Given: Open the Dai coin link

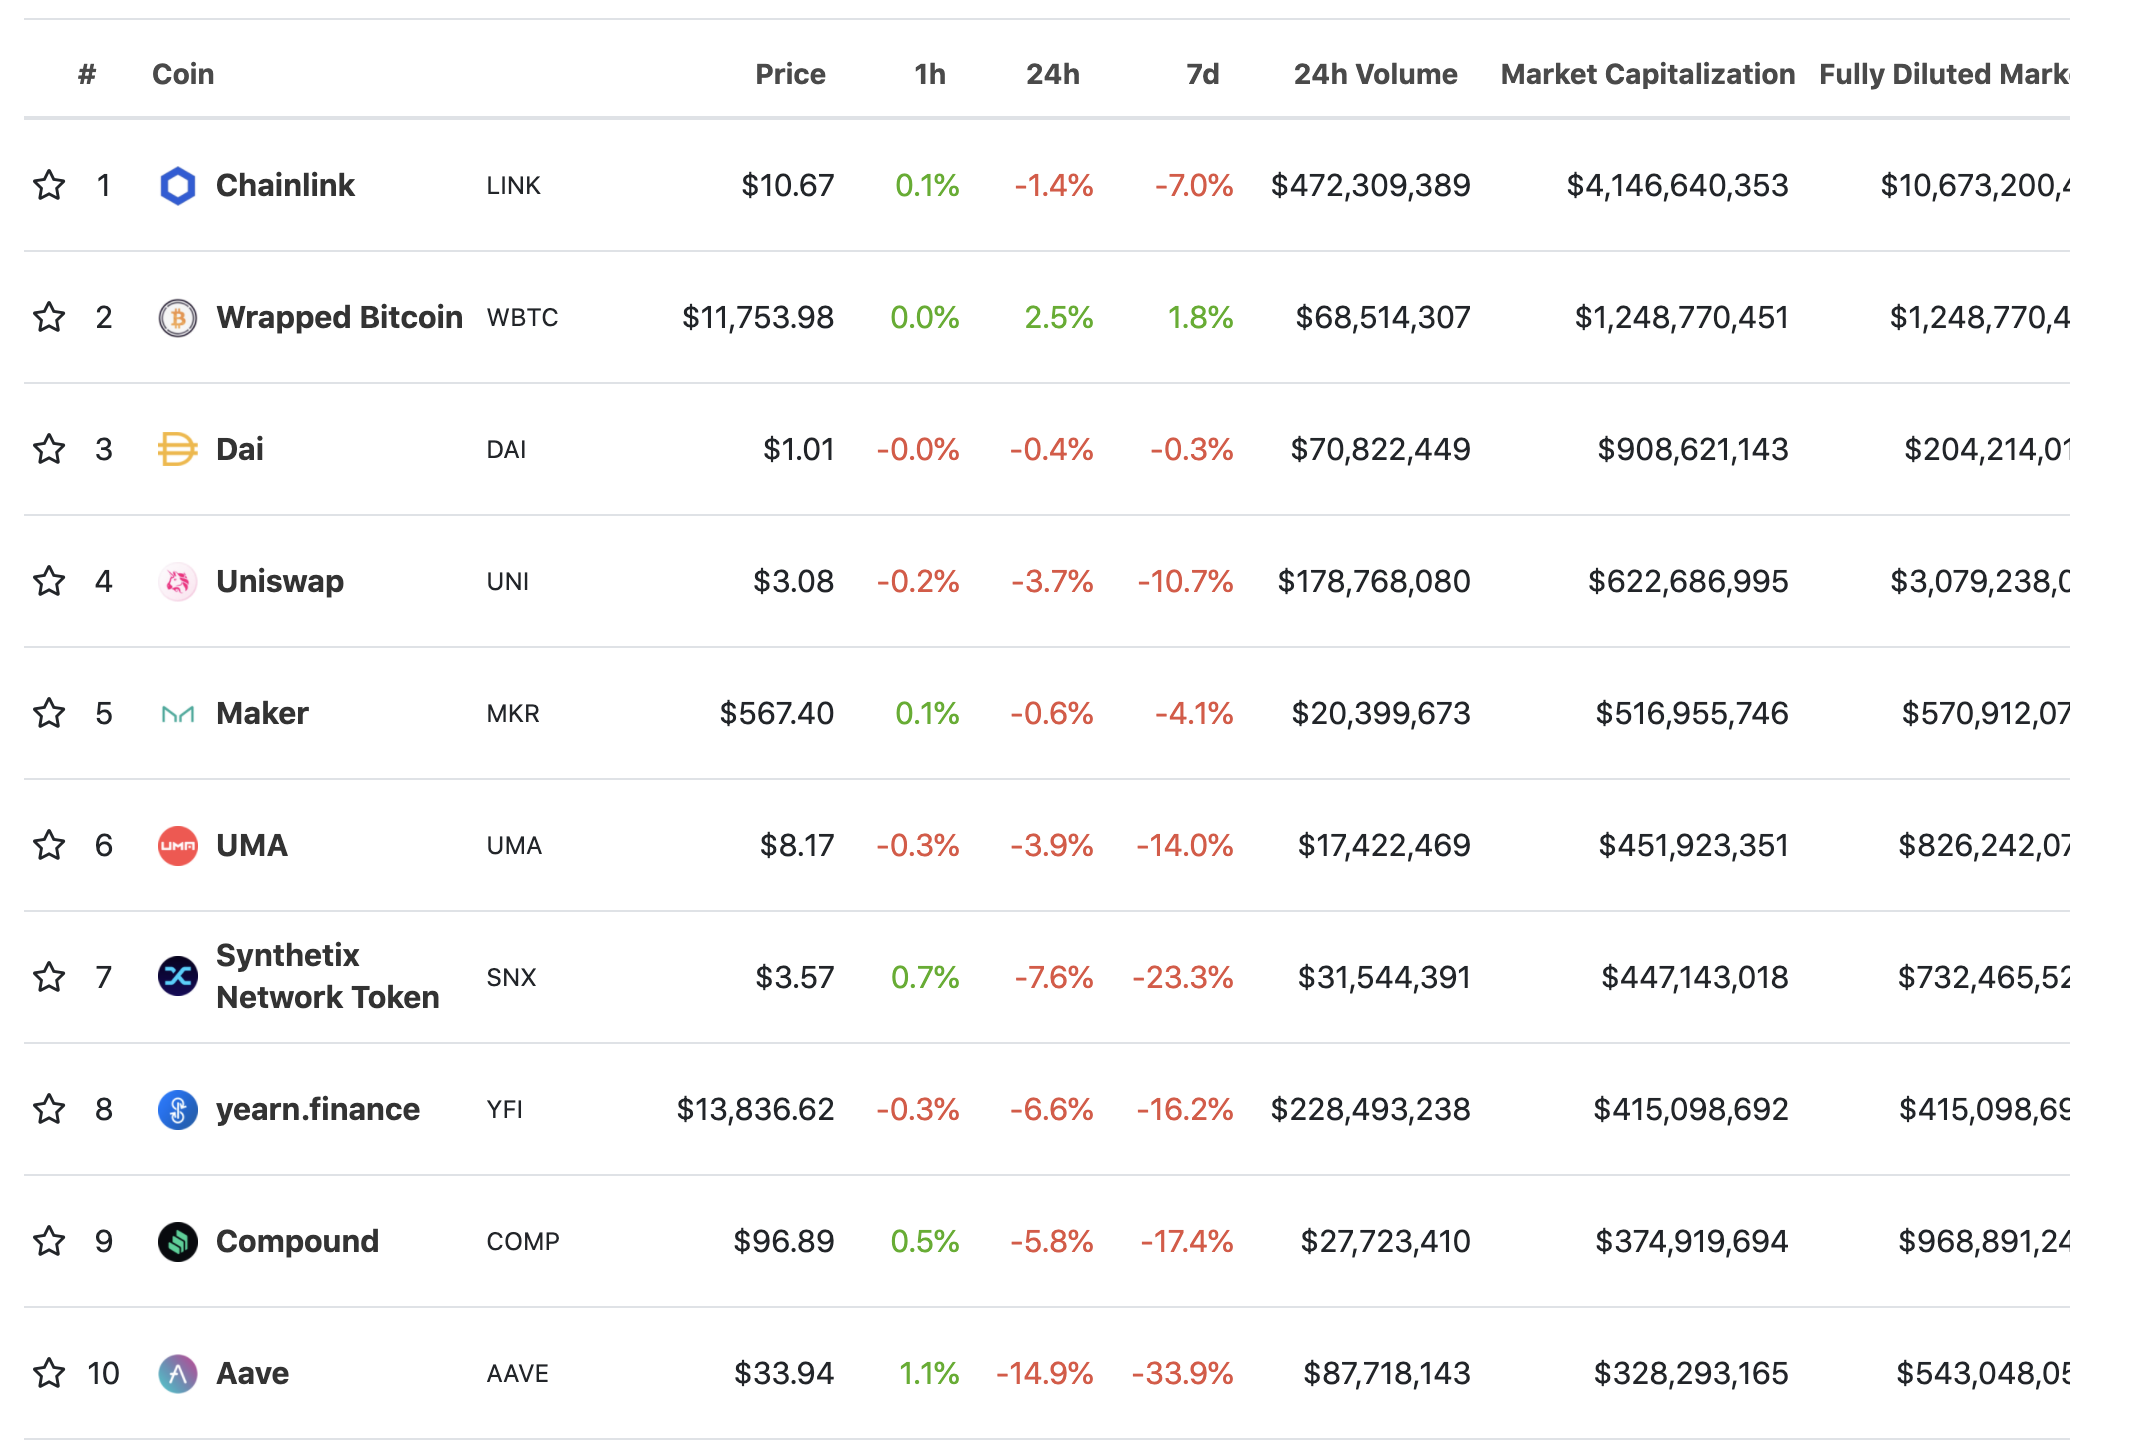Looking at the screenshot, I should click(x=240, y=449).
